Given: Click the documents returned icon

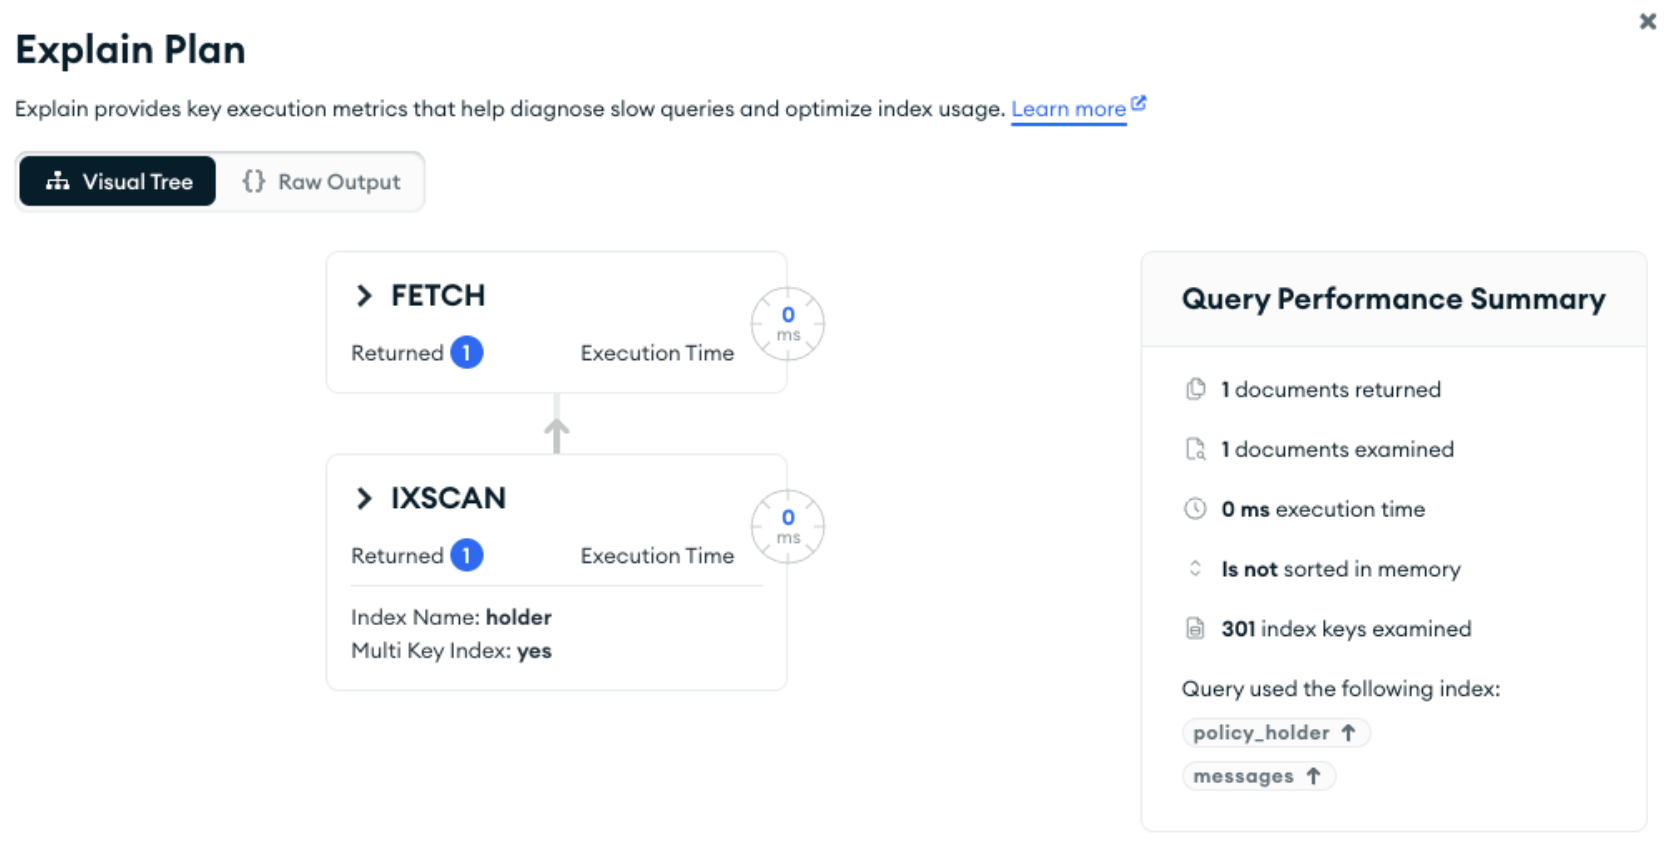Looking at the screenshot, I should [1195, 389].
